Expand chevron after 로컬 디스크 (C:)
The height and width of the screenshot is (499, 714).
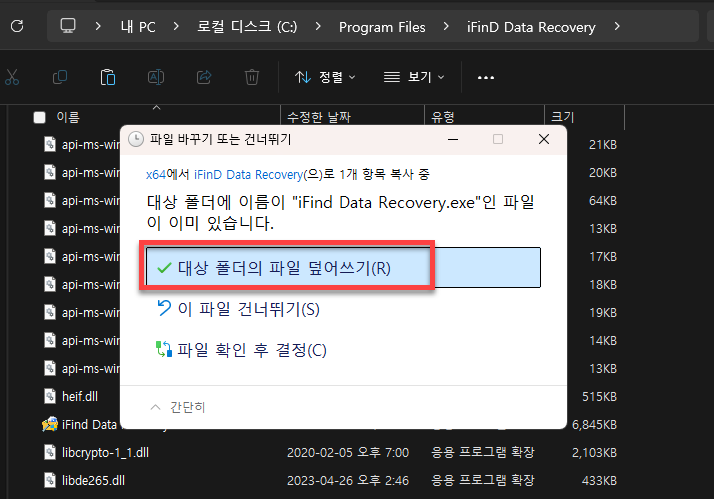point(318,26)
